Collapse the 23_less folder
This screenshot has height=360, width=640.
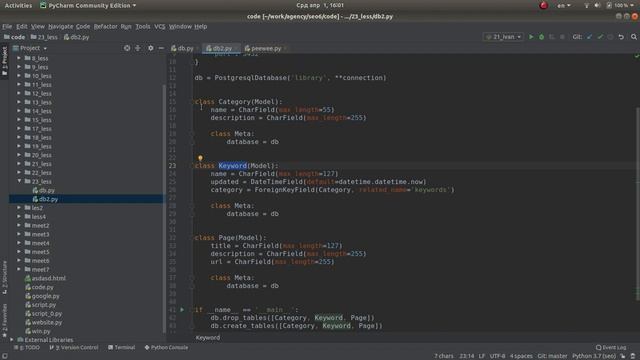pos(19,181)
